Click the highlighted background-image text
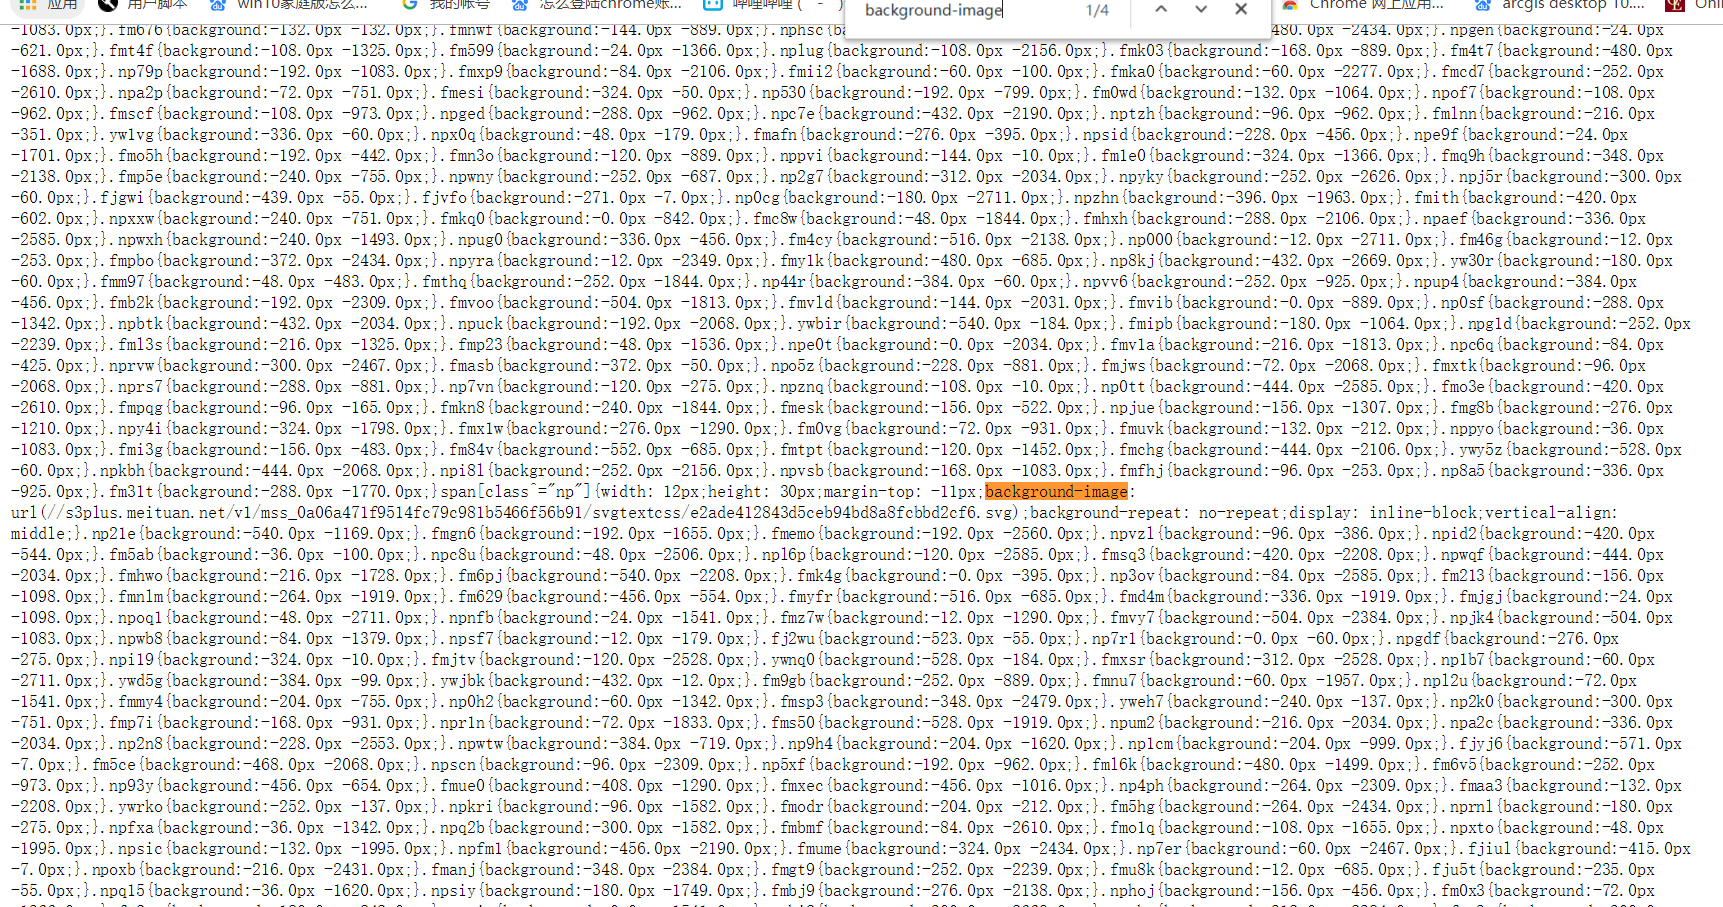This screenshot has height=907, width=1723. pyautogui.click(x=1057, y=491)
